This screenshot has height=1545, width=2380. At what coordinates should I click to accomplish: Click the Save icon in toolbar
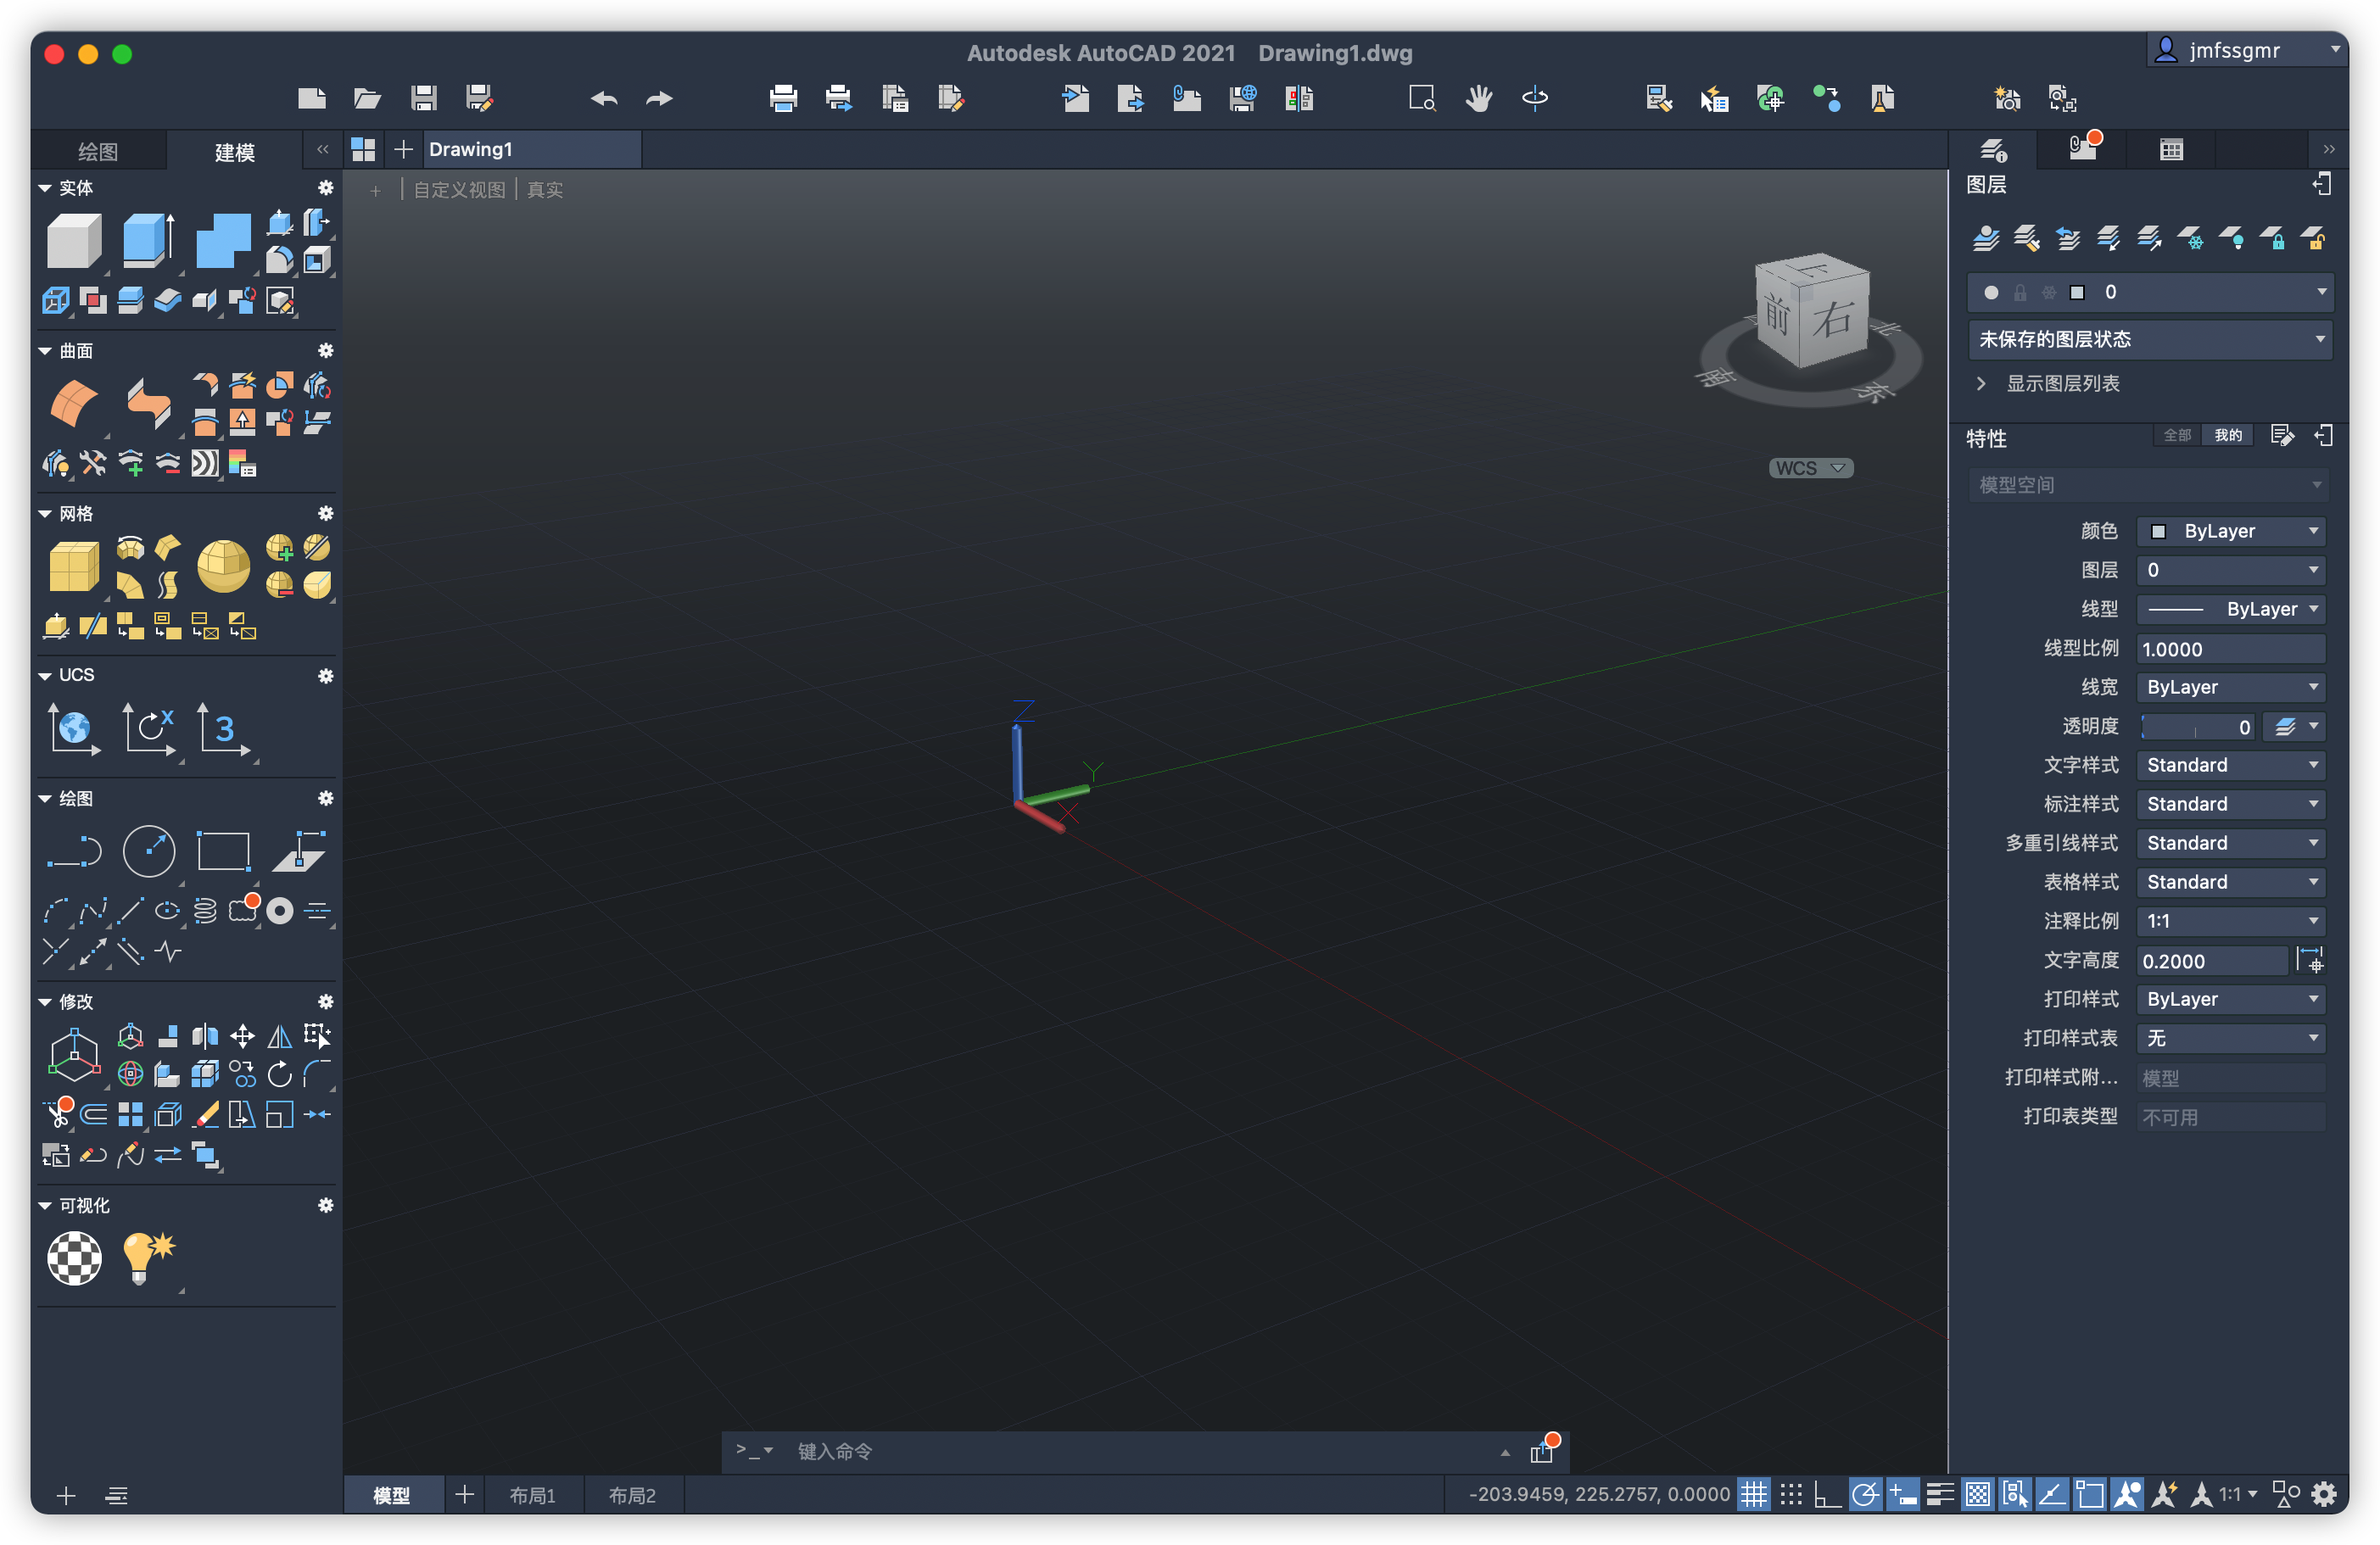(424, 98)
